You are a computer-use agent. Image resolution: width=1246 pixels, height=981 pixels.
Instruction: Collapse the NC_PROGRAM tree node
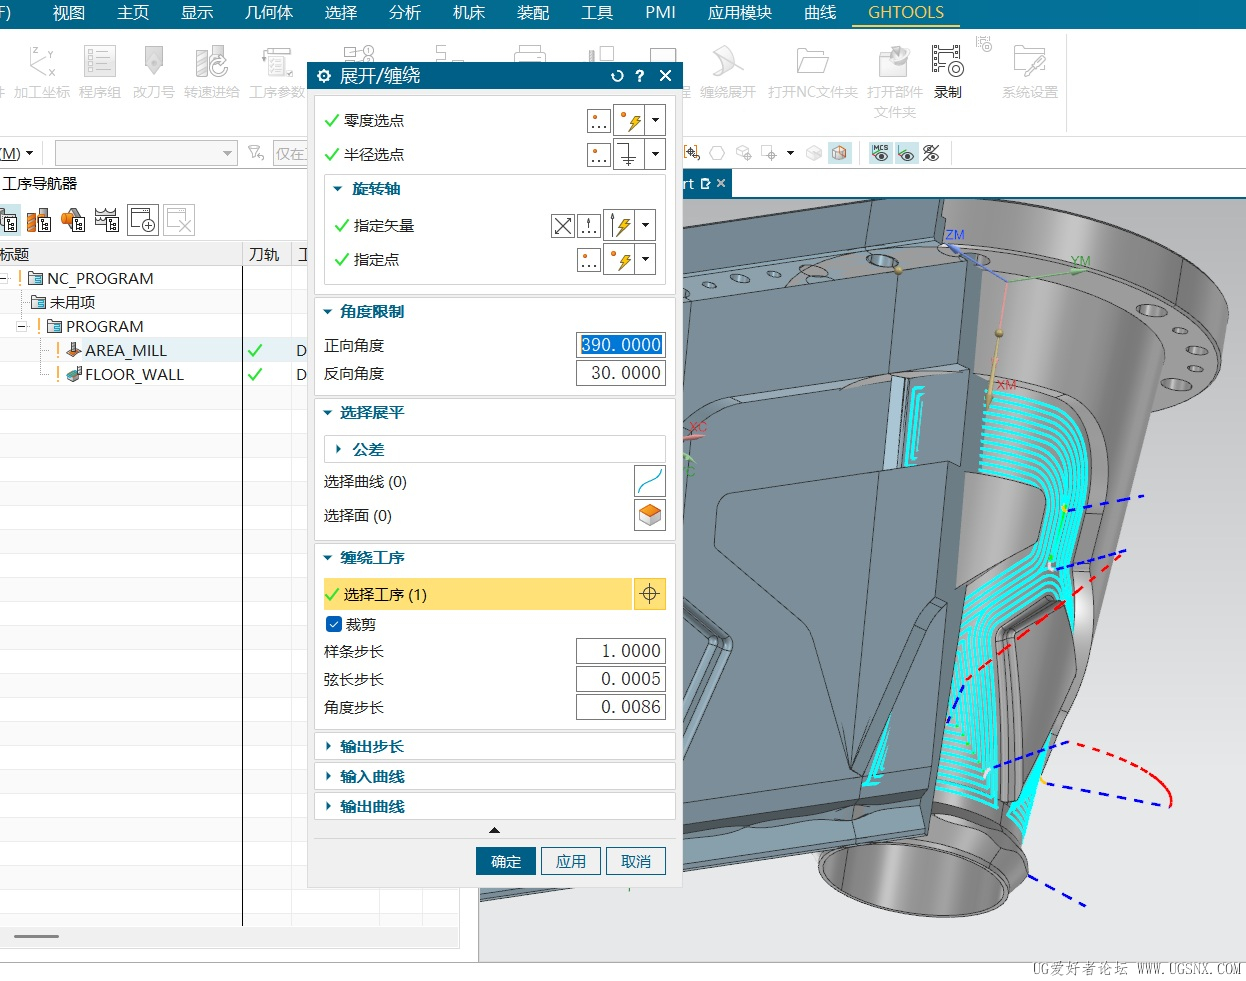(5, 278)
